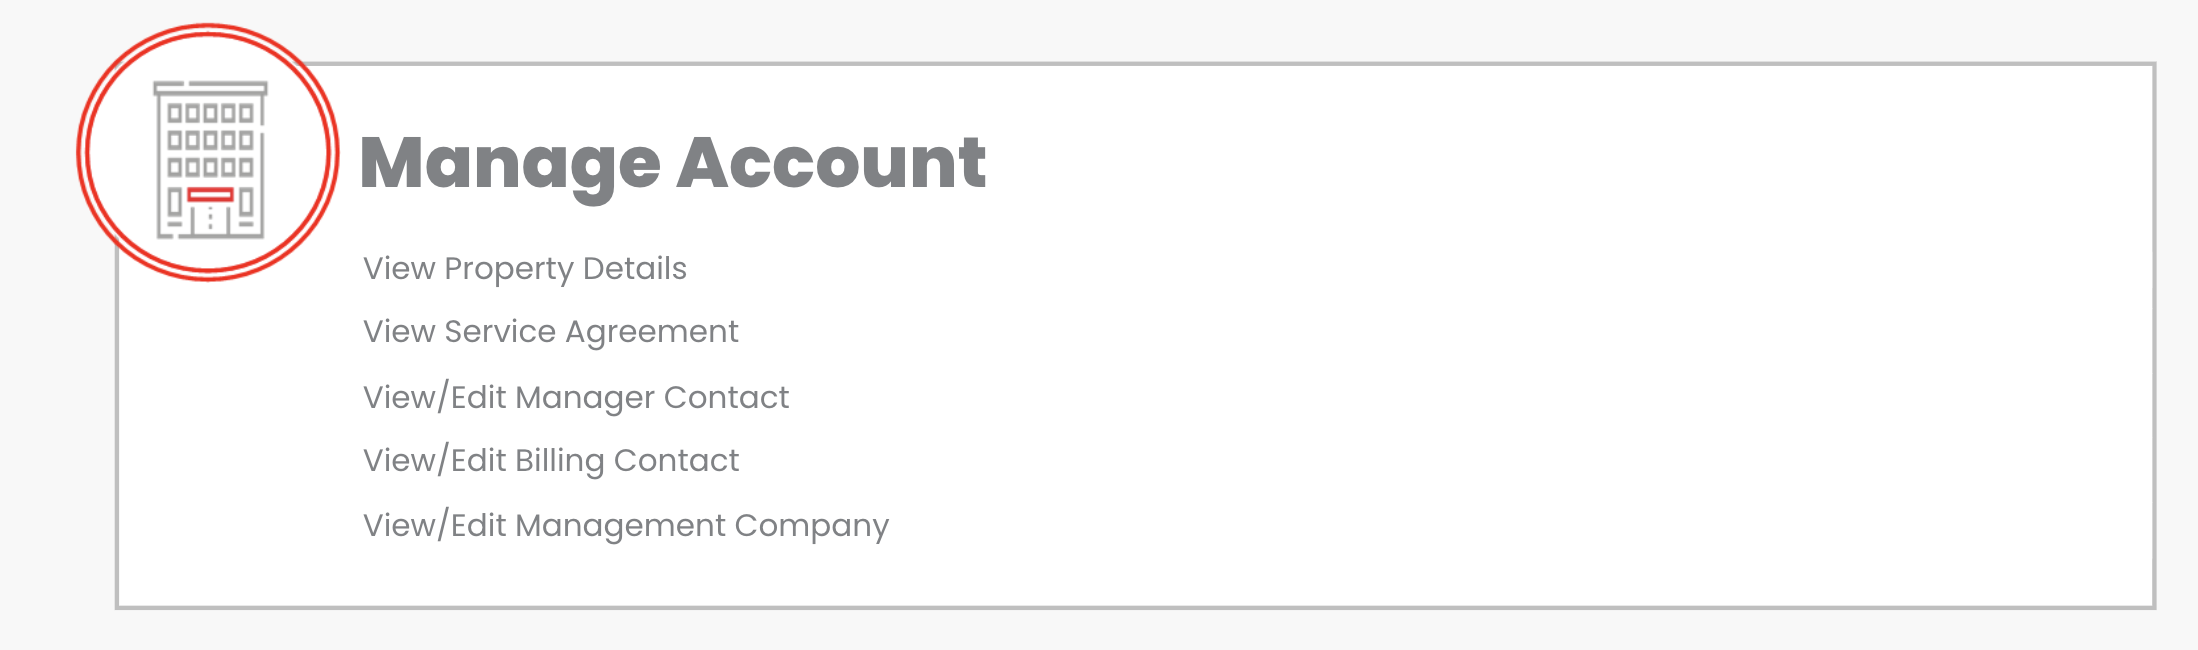Open View Property Details
Viewport: 2198px width, 650px height.
coord(524,268)
